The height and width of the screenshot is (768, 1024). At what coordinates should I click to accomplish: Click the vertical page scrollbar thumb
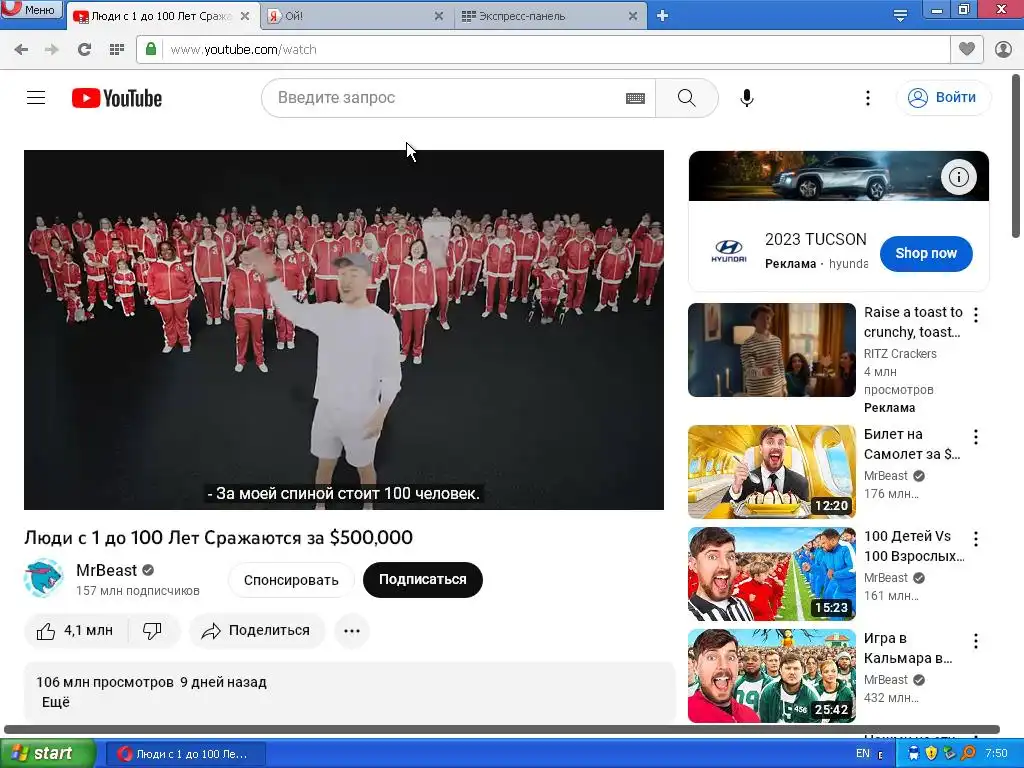(x=1017, y=157)
